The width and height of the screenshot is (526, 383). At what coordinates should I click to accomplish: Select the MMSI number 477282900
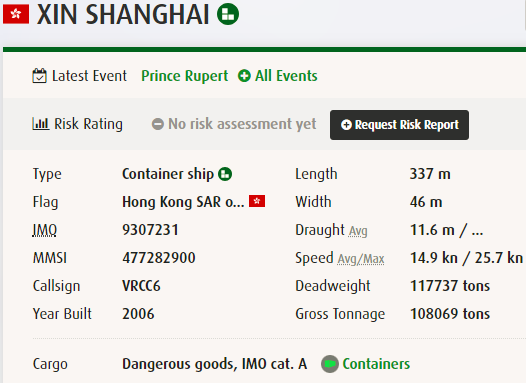(x=159, y=258)
